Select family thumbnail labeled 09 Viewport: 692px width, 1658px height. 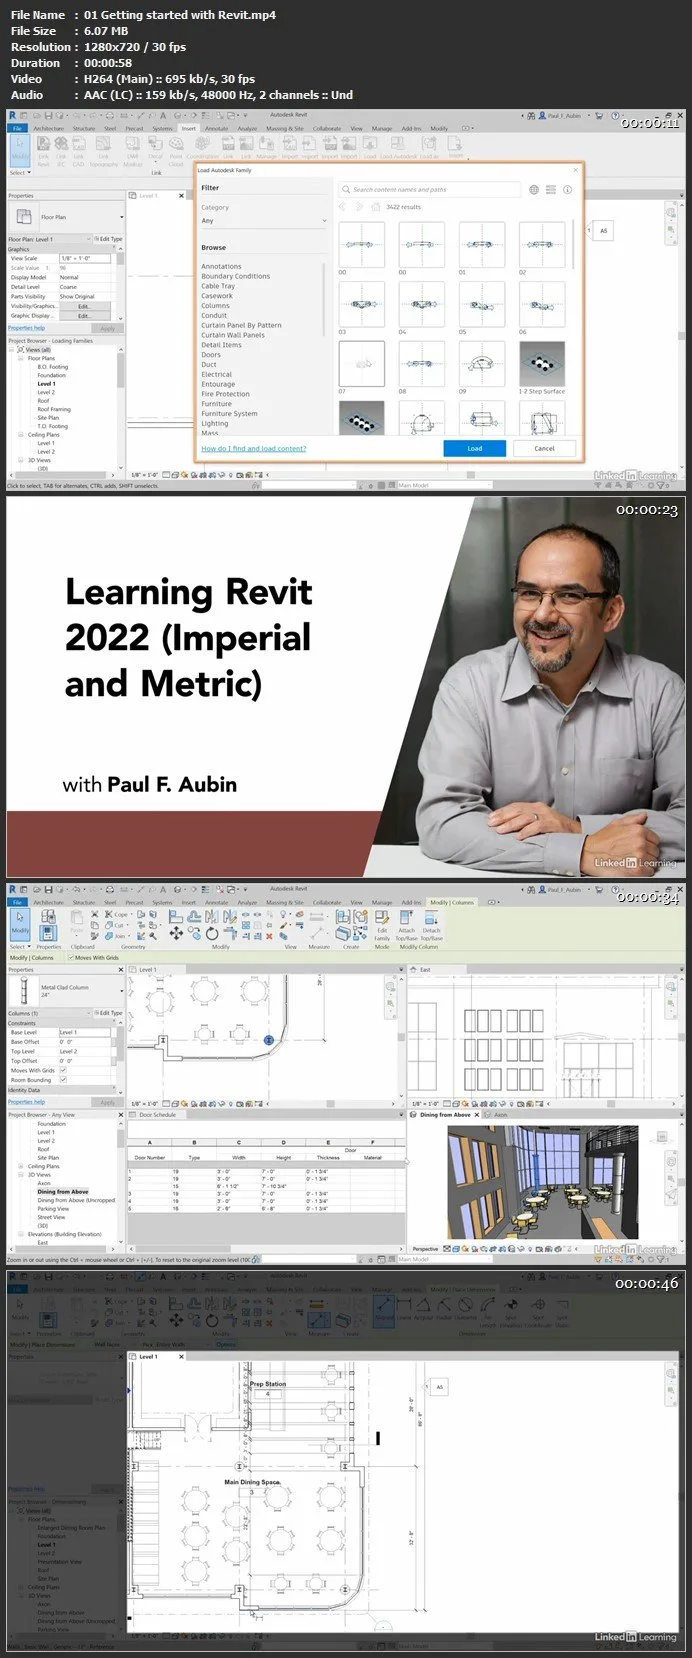click(x=482, y=364)
